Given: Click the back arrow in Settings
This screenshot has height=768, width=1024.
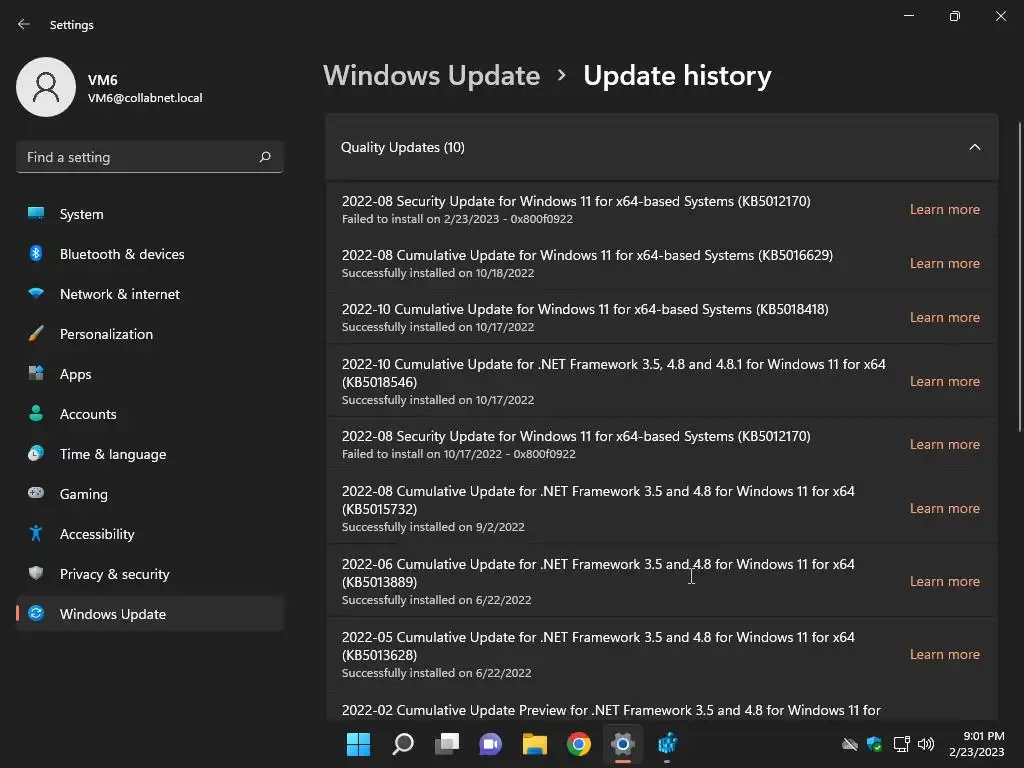Looking at the screenshot, I should point(24,24).
